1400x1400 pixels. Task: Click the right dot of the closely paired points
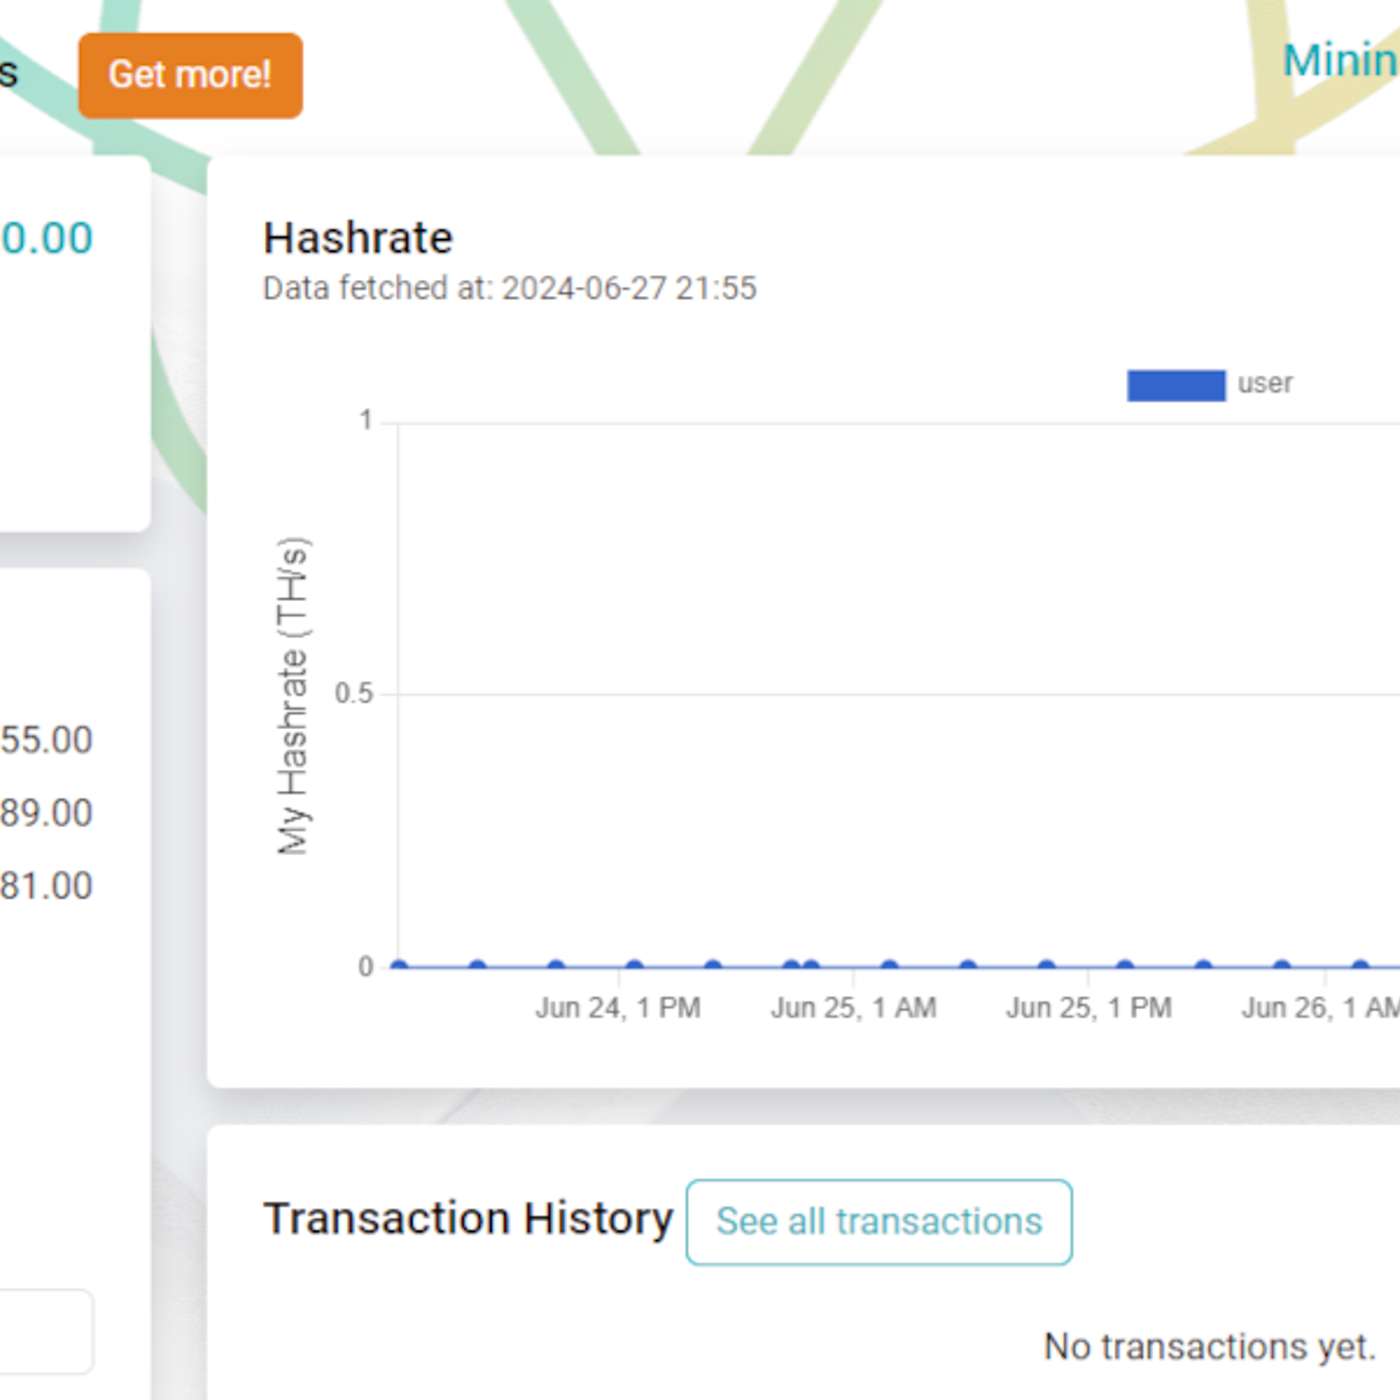pyautogui.click(x=811, y=966)
